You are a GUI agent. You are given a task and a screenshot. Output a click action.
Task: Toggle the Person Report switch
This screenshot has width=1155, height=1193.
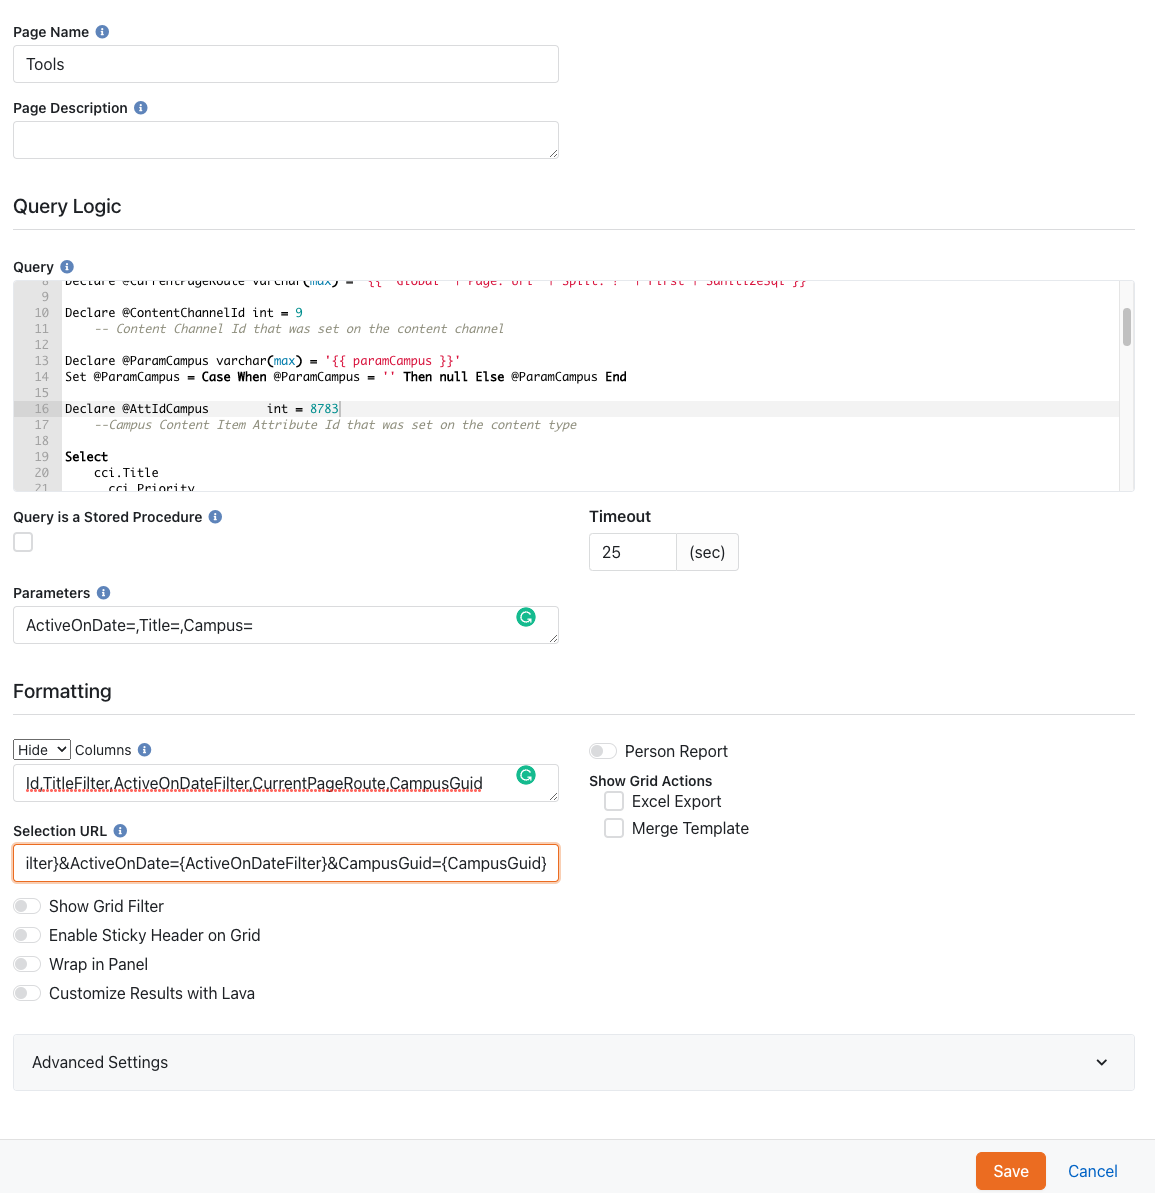pyautogui.click(x=603, y=752)
